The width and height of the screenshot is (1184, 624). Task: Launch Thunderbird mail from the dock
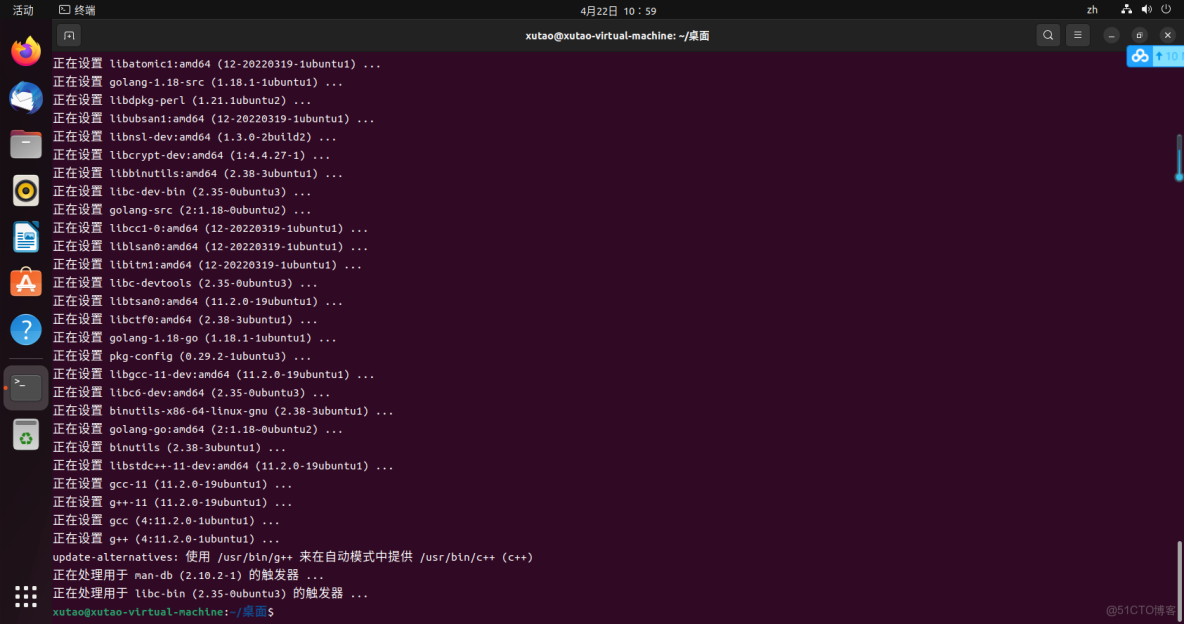pos(26,98)
